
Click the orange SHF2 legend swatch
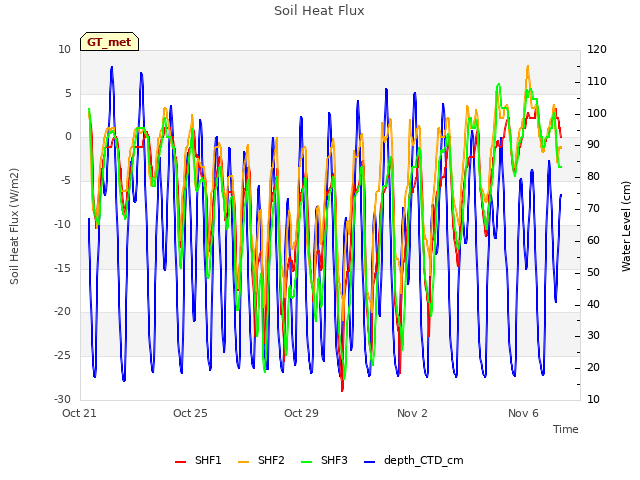(243, 462)
